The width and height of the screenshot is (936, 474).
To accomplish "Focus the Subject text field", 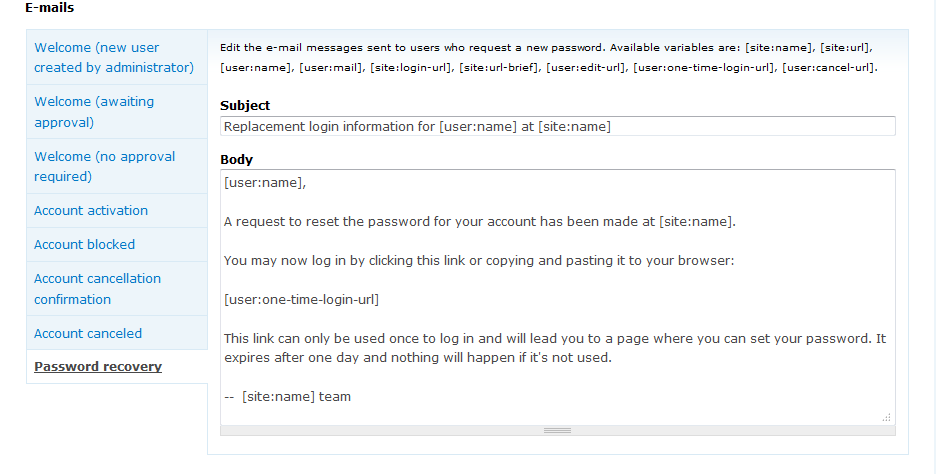I will [x=557, y=127].
